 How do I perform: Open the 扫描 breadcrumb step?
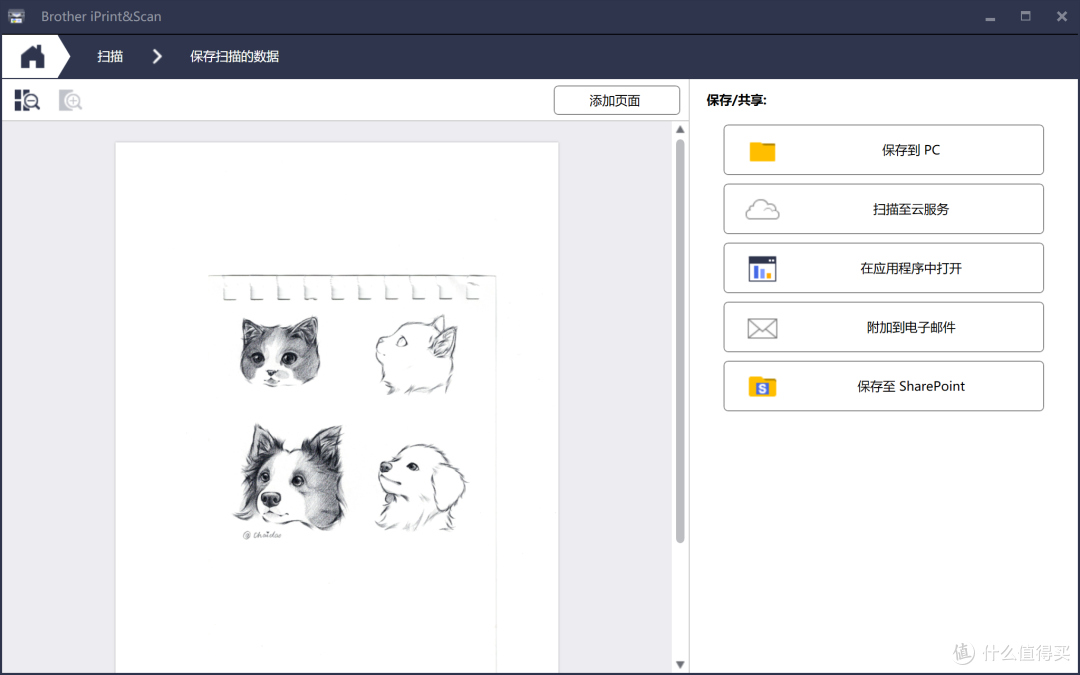[x=110, y=56]
